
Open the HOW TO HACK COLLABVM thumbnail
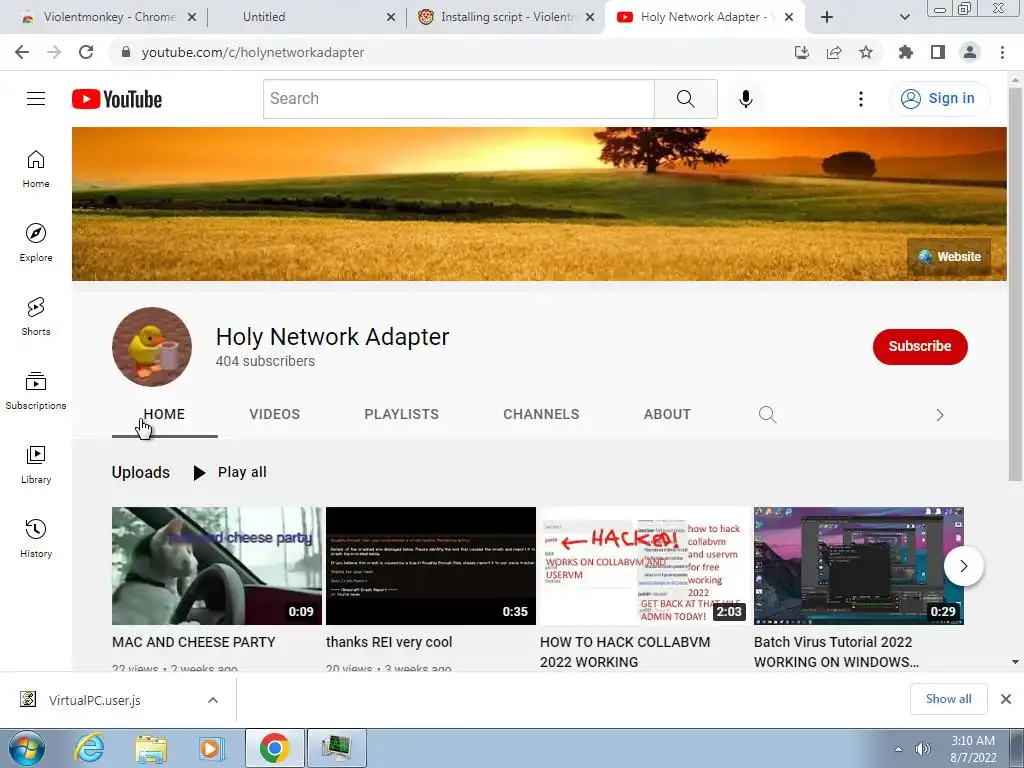(645, 566)
